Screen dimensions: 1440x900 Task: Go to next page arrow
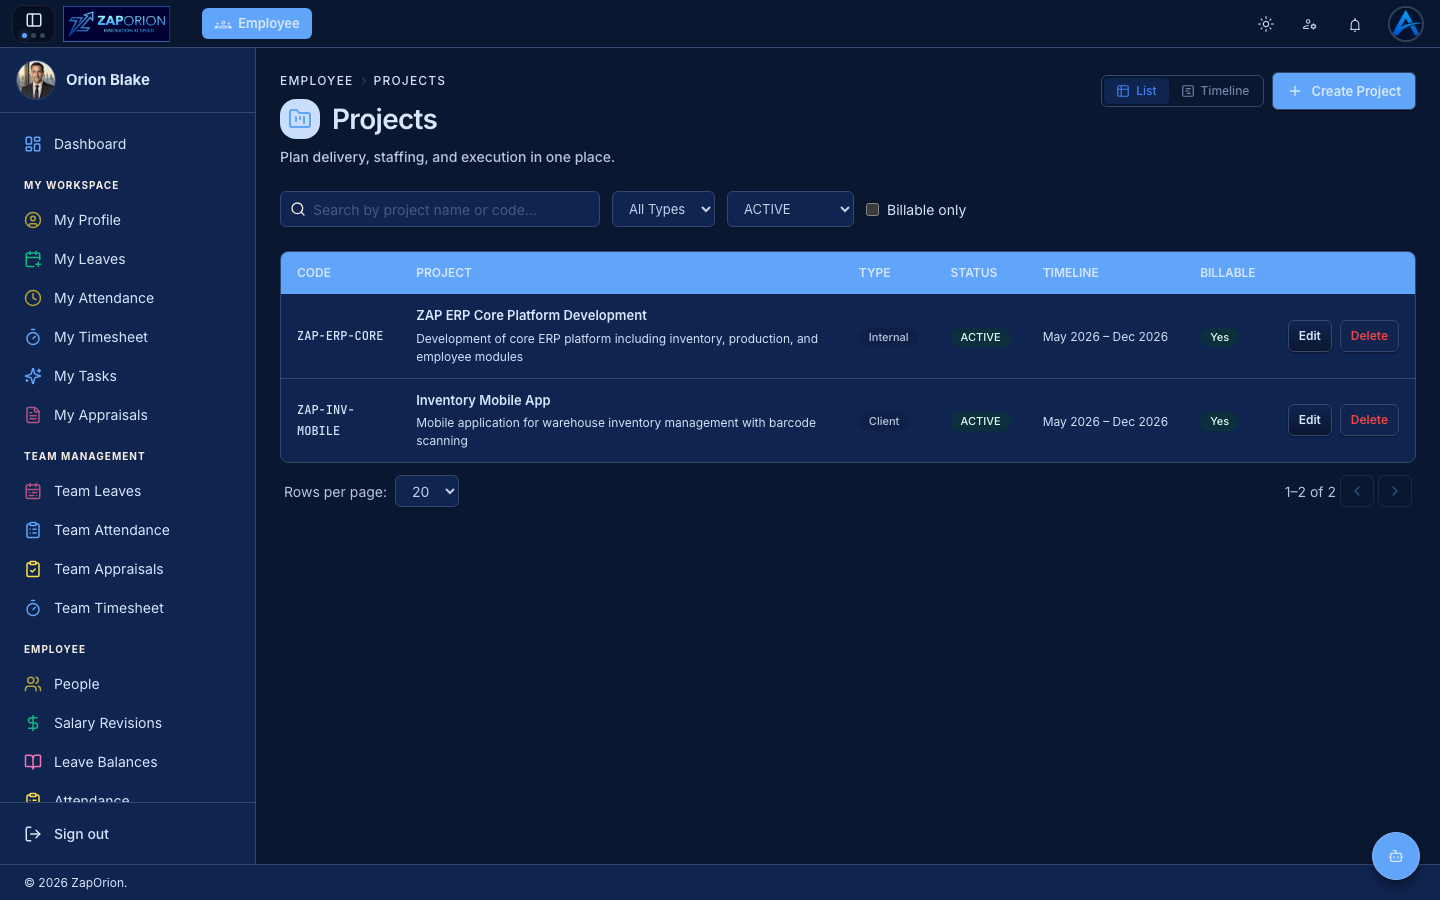point(1395,491)
